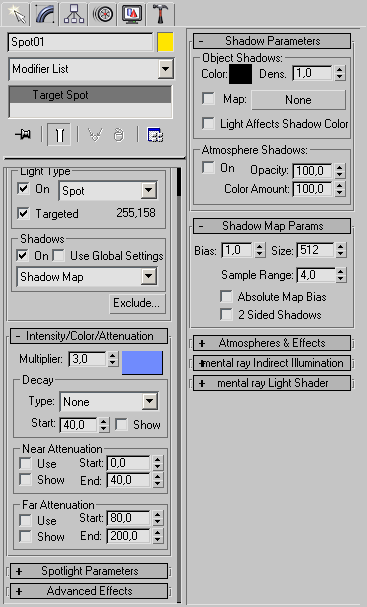Click the Opacity spinner arrows
367x607 pixels.
click(340, 170)
